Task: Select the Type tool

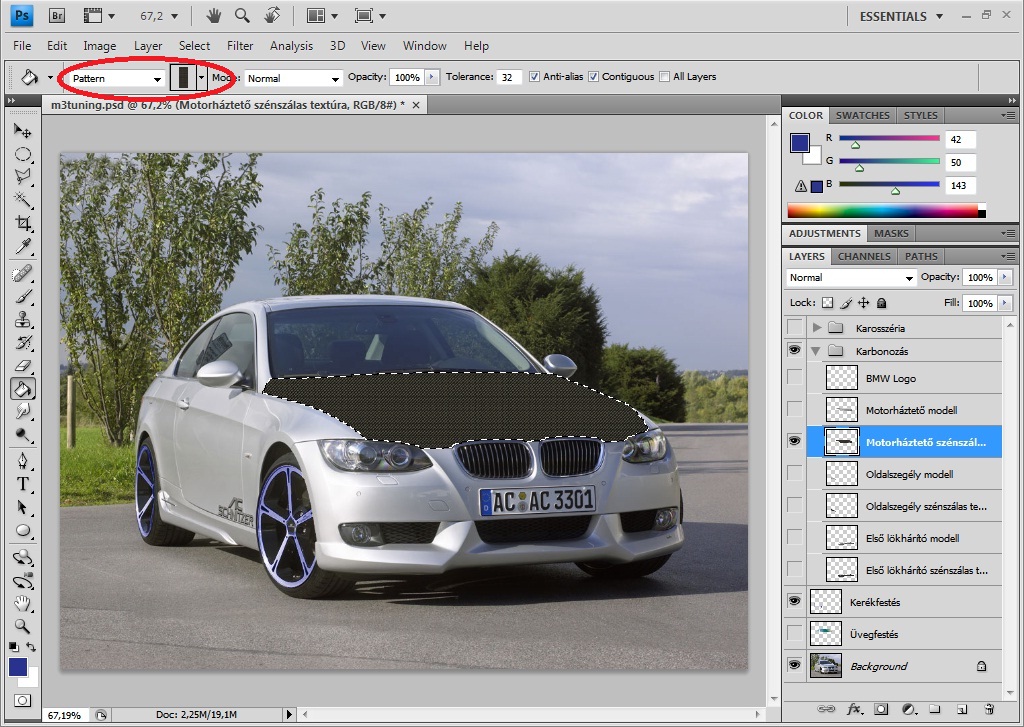Action: tap(23, 484)
